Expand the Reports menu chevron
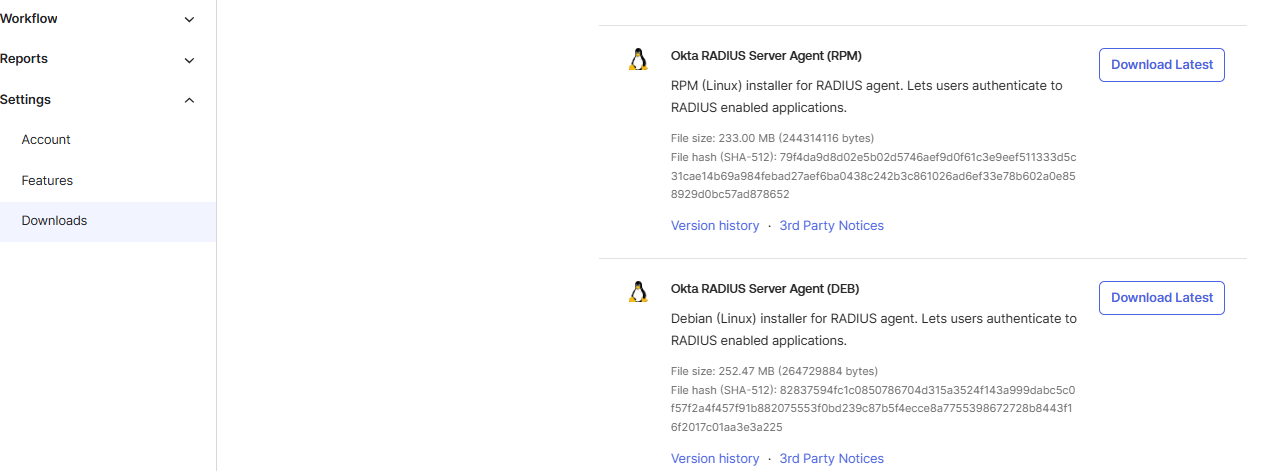The width and height of the screenshot is (1273, 471). (190, 60)
